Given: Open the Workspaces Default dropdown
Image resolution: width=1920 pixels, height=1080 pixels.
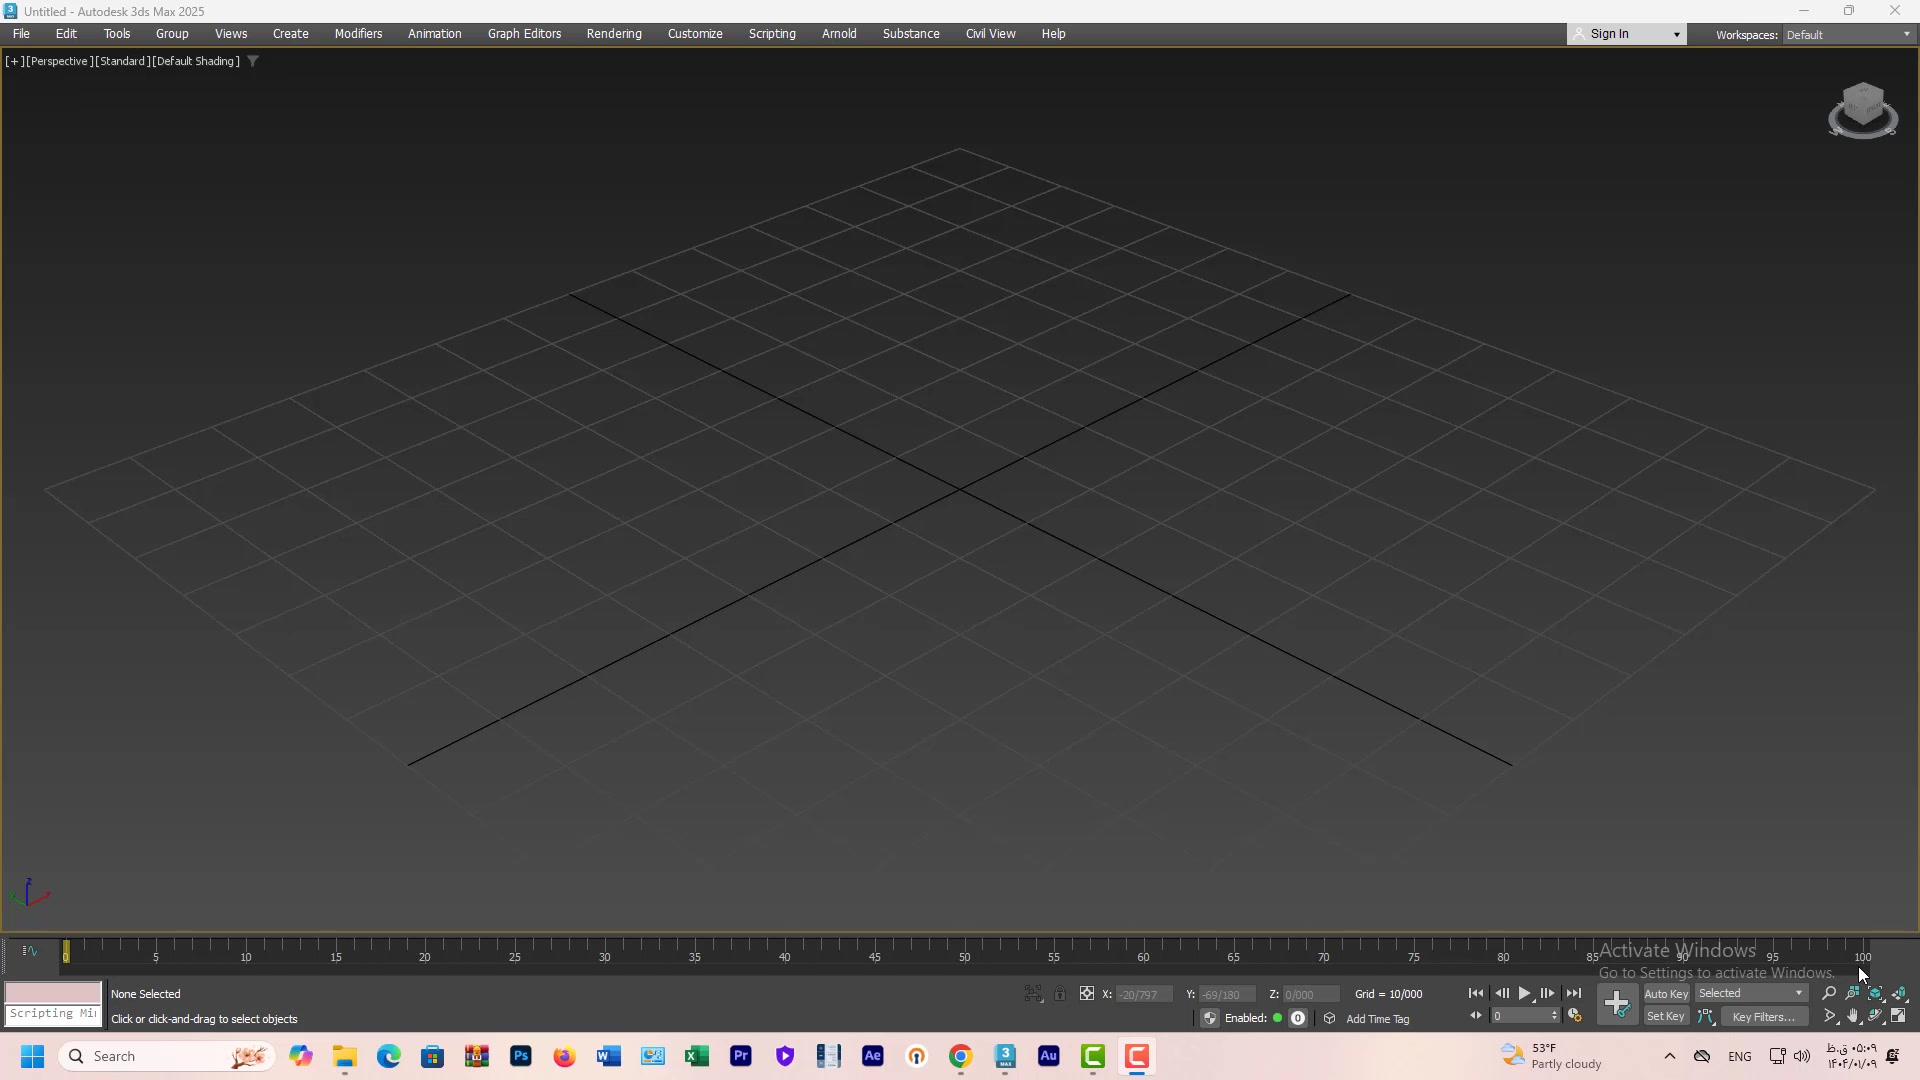Looking at the screenshot, I should coord(1848,35).
